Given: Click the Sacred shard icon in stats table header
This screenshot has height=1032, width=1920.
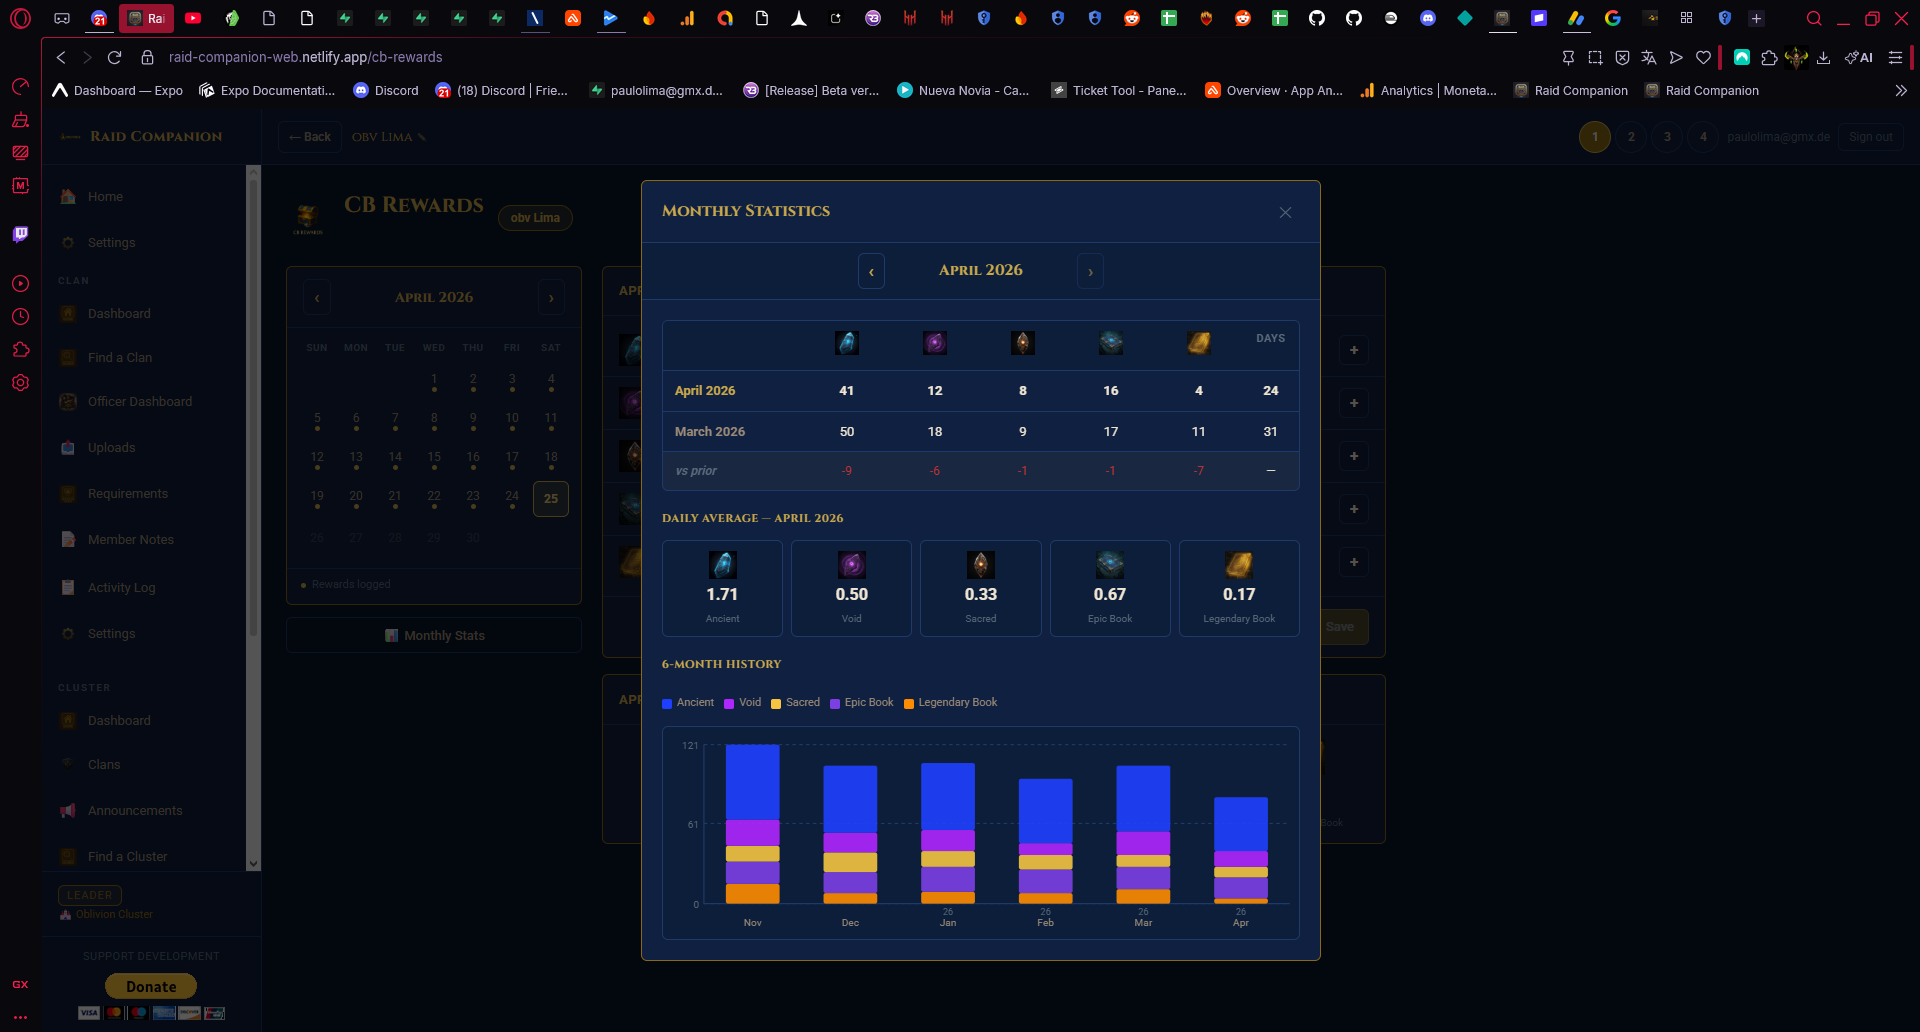Looking at the screenshot, I should 1023,343.
